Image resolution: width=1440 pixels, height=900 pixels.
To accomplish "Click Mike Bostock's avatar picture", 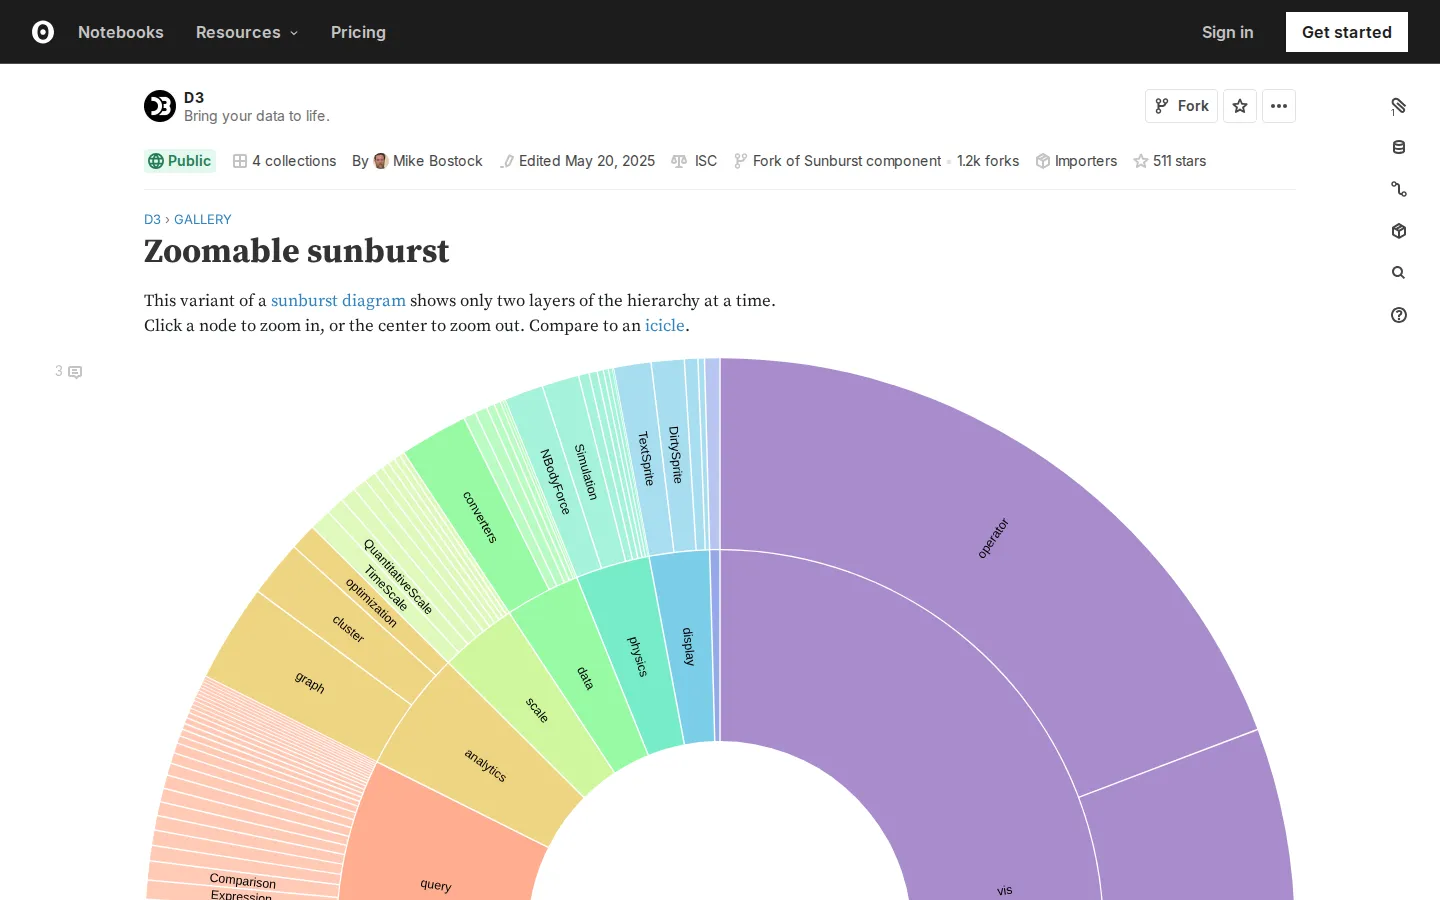I will (381, 161).
